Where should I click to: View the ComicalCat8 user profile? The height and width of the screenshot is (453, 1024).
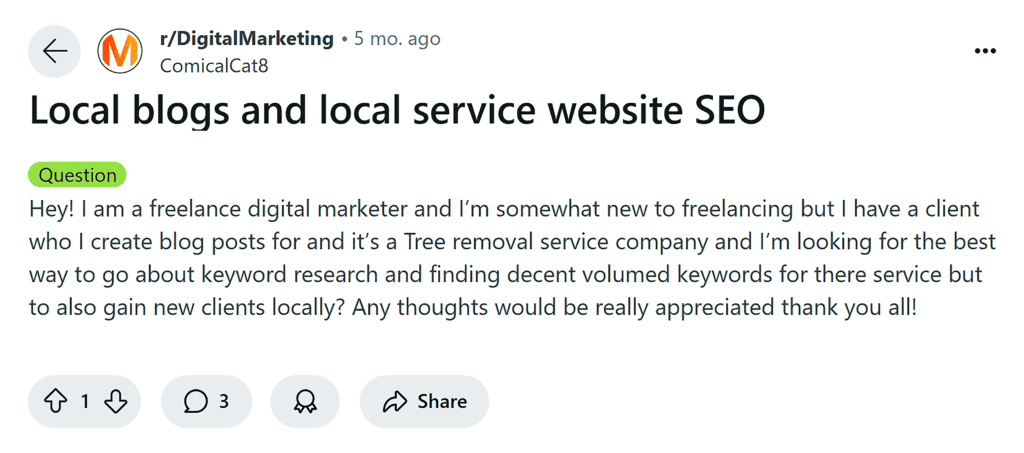point(214,66)
